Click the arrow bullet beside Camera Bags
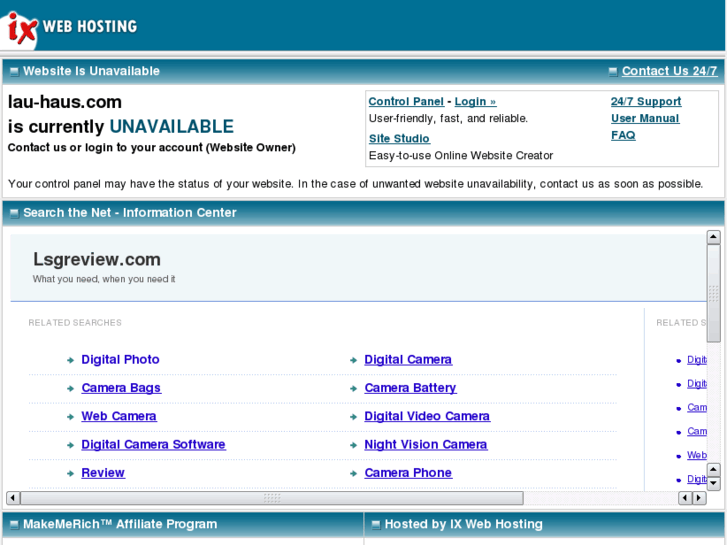Image resolution: width=727 pixels, height=545 pixels. (x=70, y=388)
